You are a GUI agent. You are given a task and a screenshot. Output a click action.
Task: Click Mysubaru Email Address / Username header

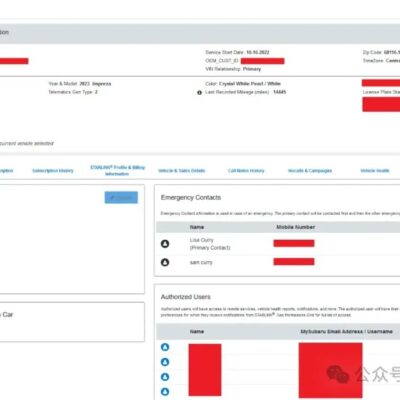[x=347, y=332]
